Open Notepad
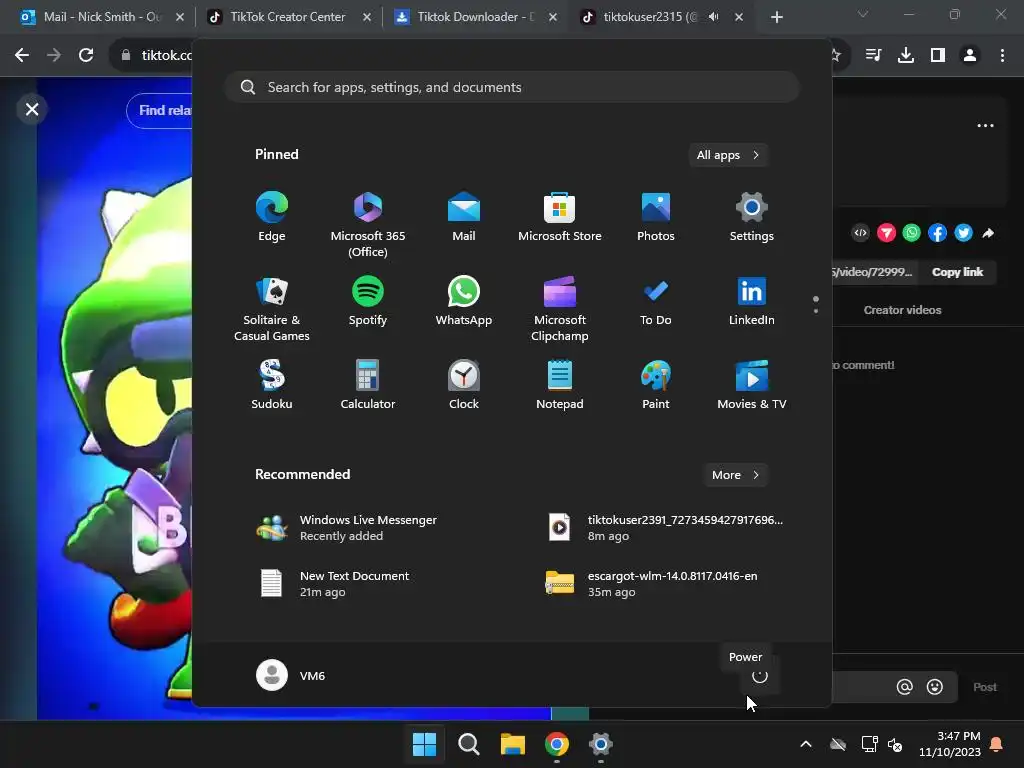The height and width of the screenshot is (768, 1024). coord(560,385)
